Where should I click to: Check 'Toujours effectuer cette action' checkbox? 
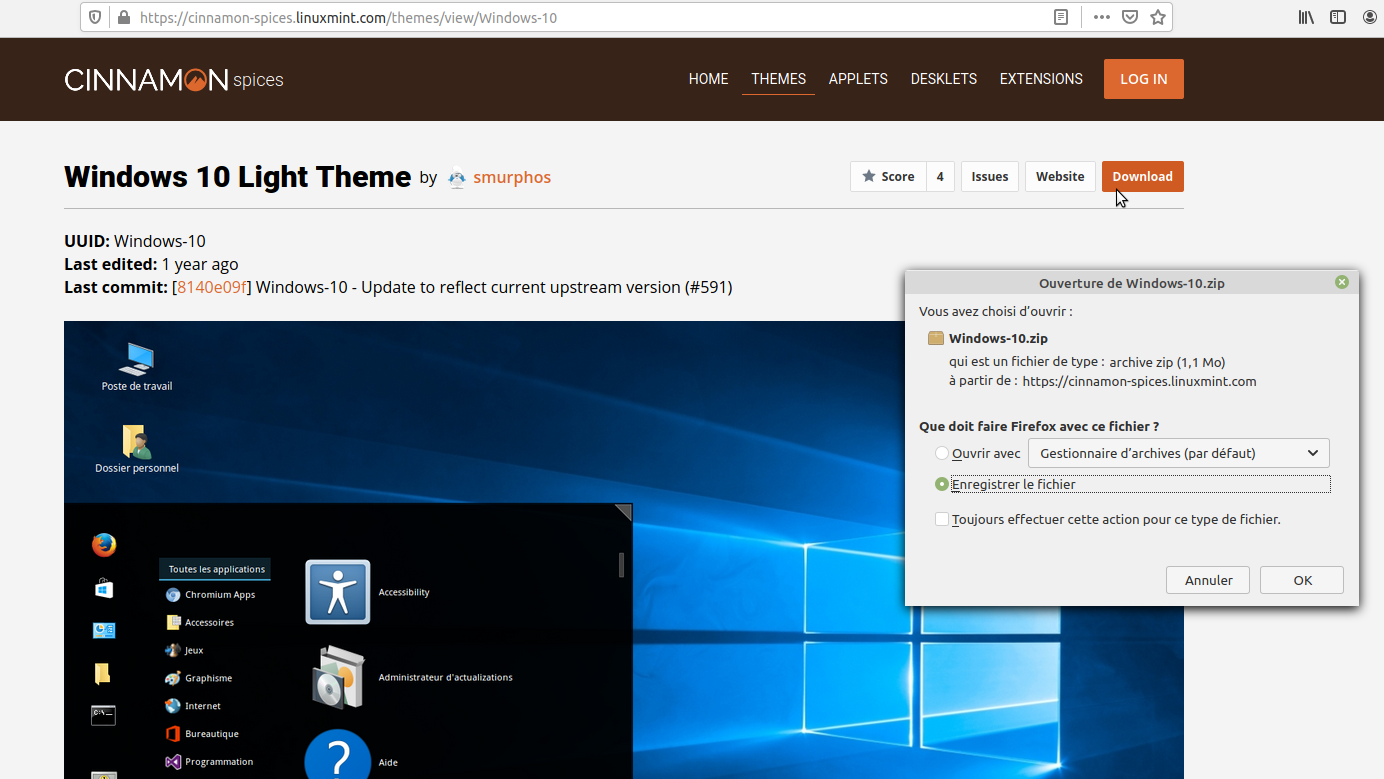[942, 519]
